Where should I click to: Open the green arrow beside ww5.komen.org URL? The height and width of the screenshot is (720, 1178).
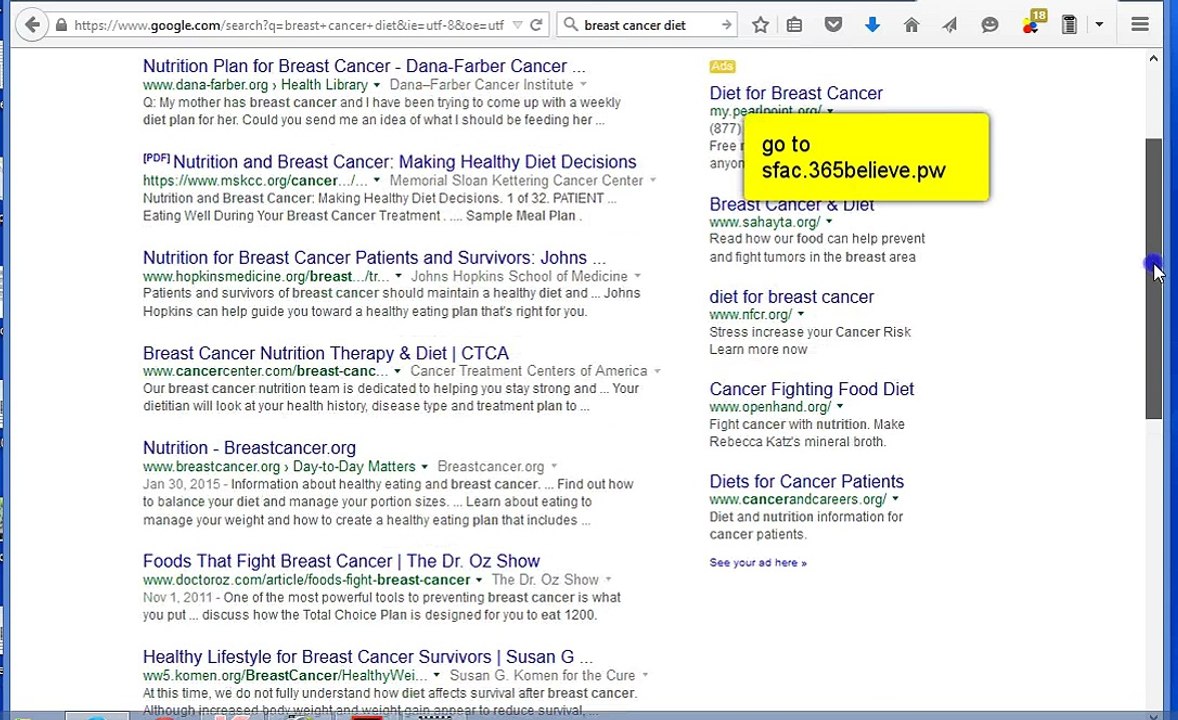(436, 676)
